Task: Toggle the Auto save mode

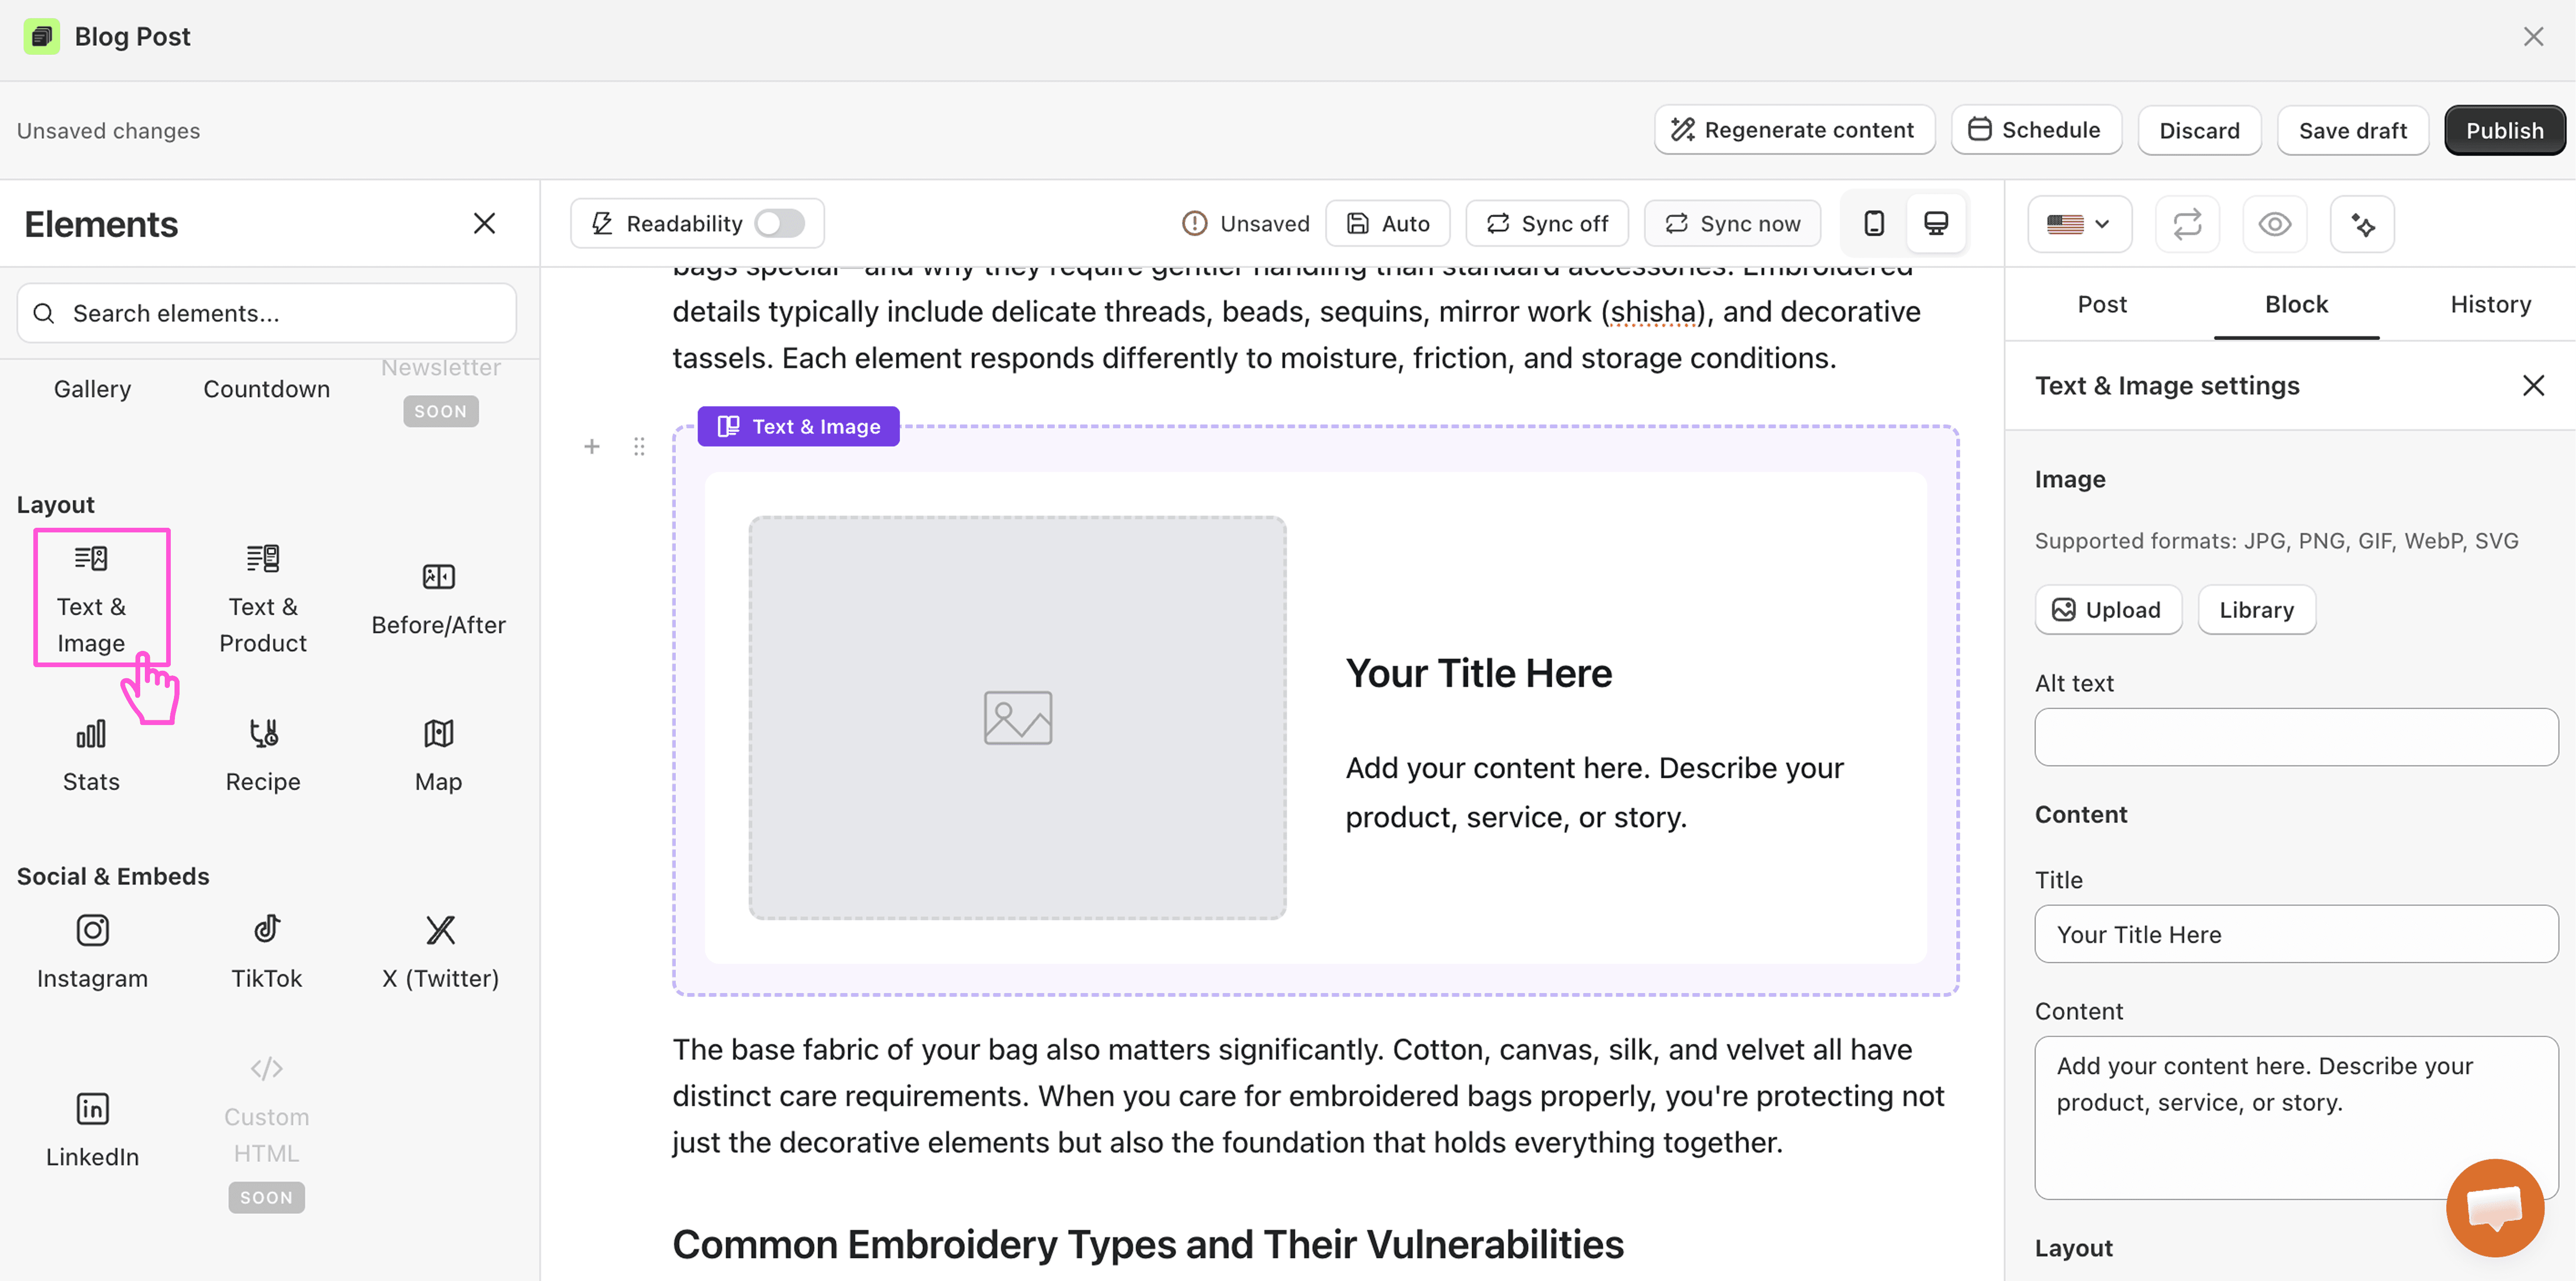Action: (1387, 223)
